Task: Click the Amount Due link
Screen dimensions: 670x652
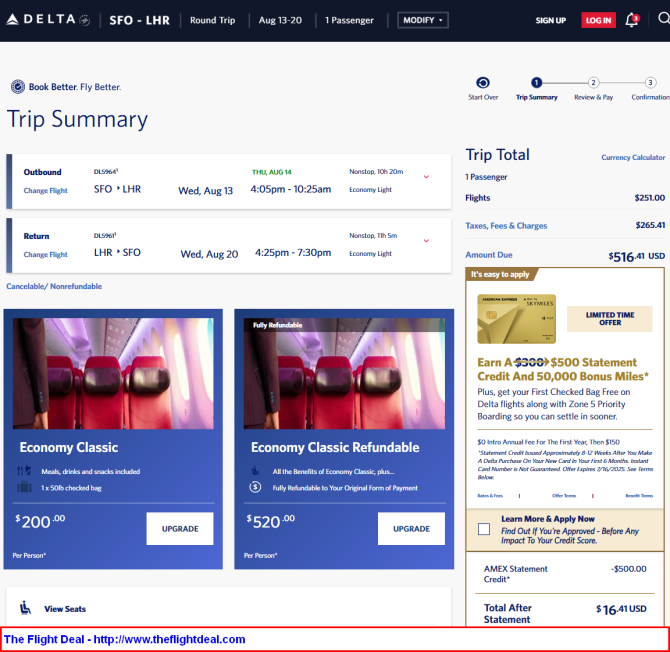Action: pos(488,255)
